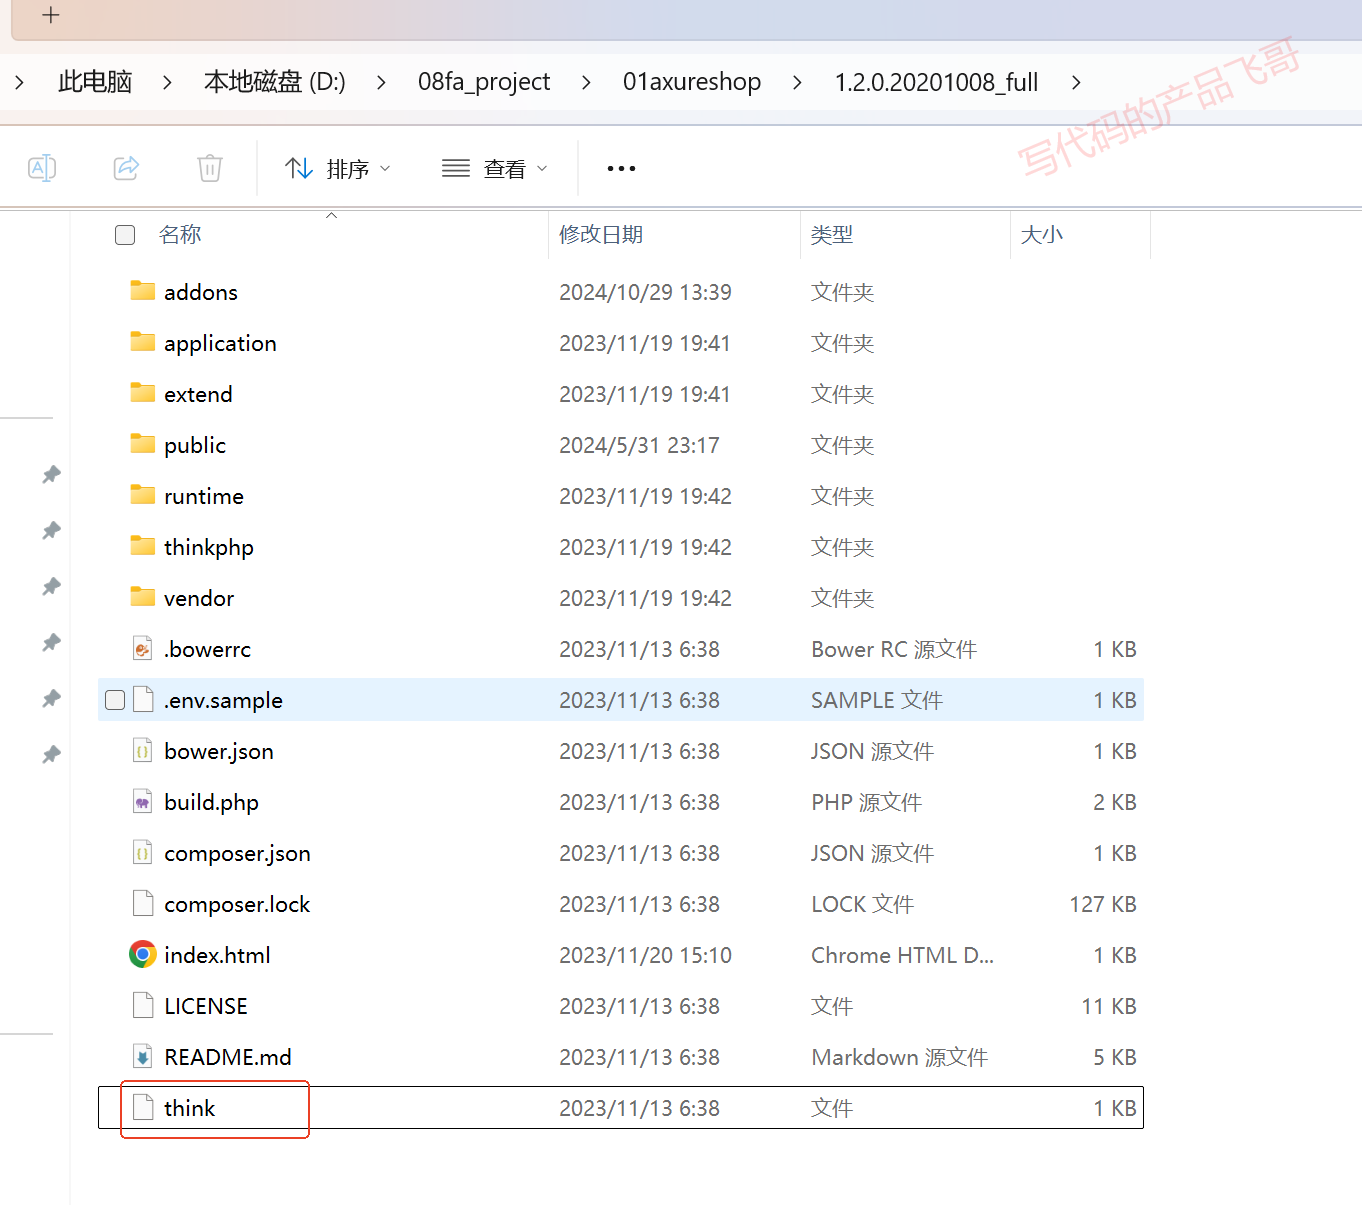Screen dimensions: 1362x1205
Task: Sort by 类型 column header
Action: tap(832, 235)
